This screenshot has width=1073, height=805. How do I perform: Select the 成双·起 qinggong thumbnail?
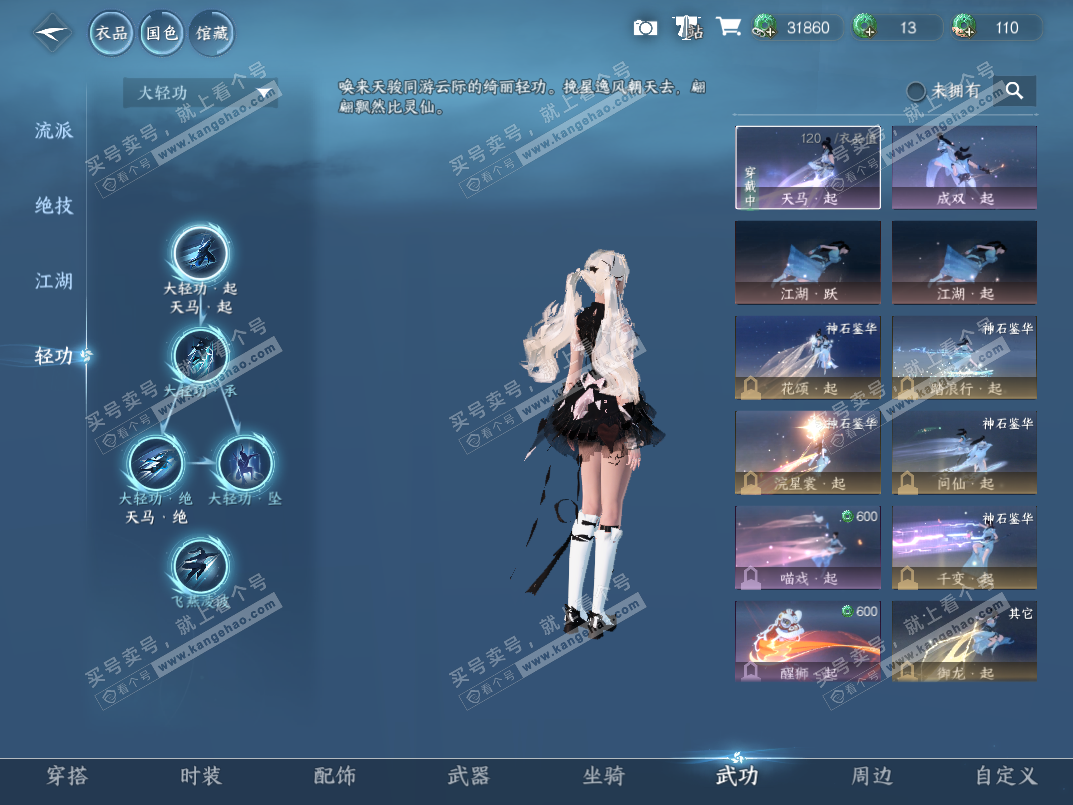(963, 167)
